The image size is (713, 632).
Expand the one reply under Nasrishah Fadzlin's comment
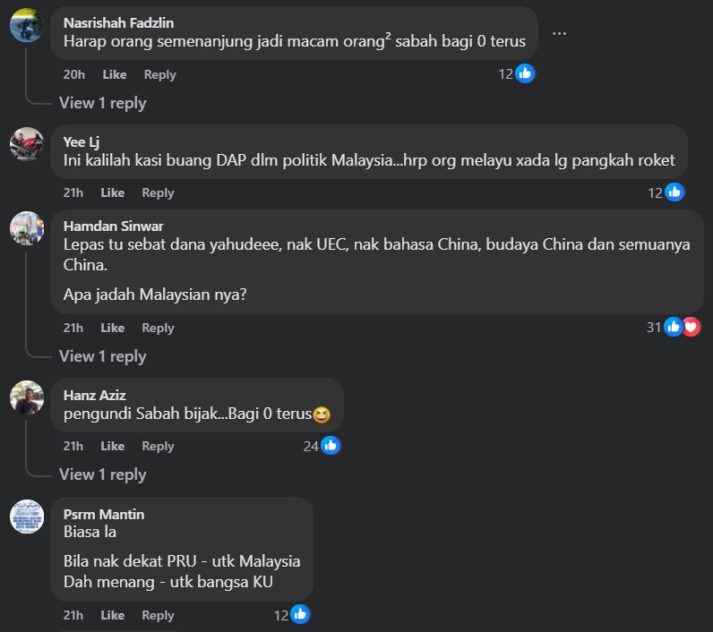(102, 103)
